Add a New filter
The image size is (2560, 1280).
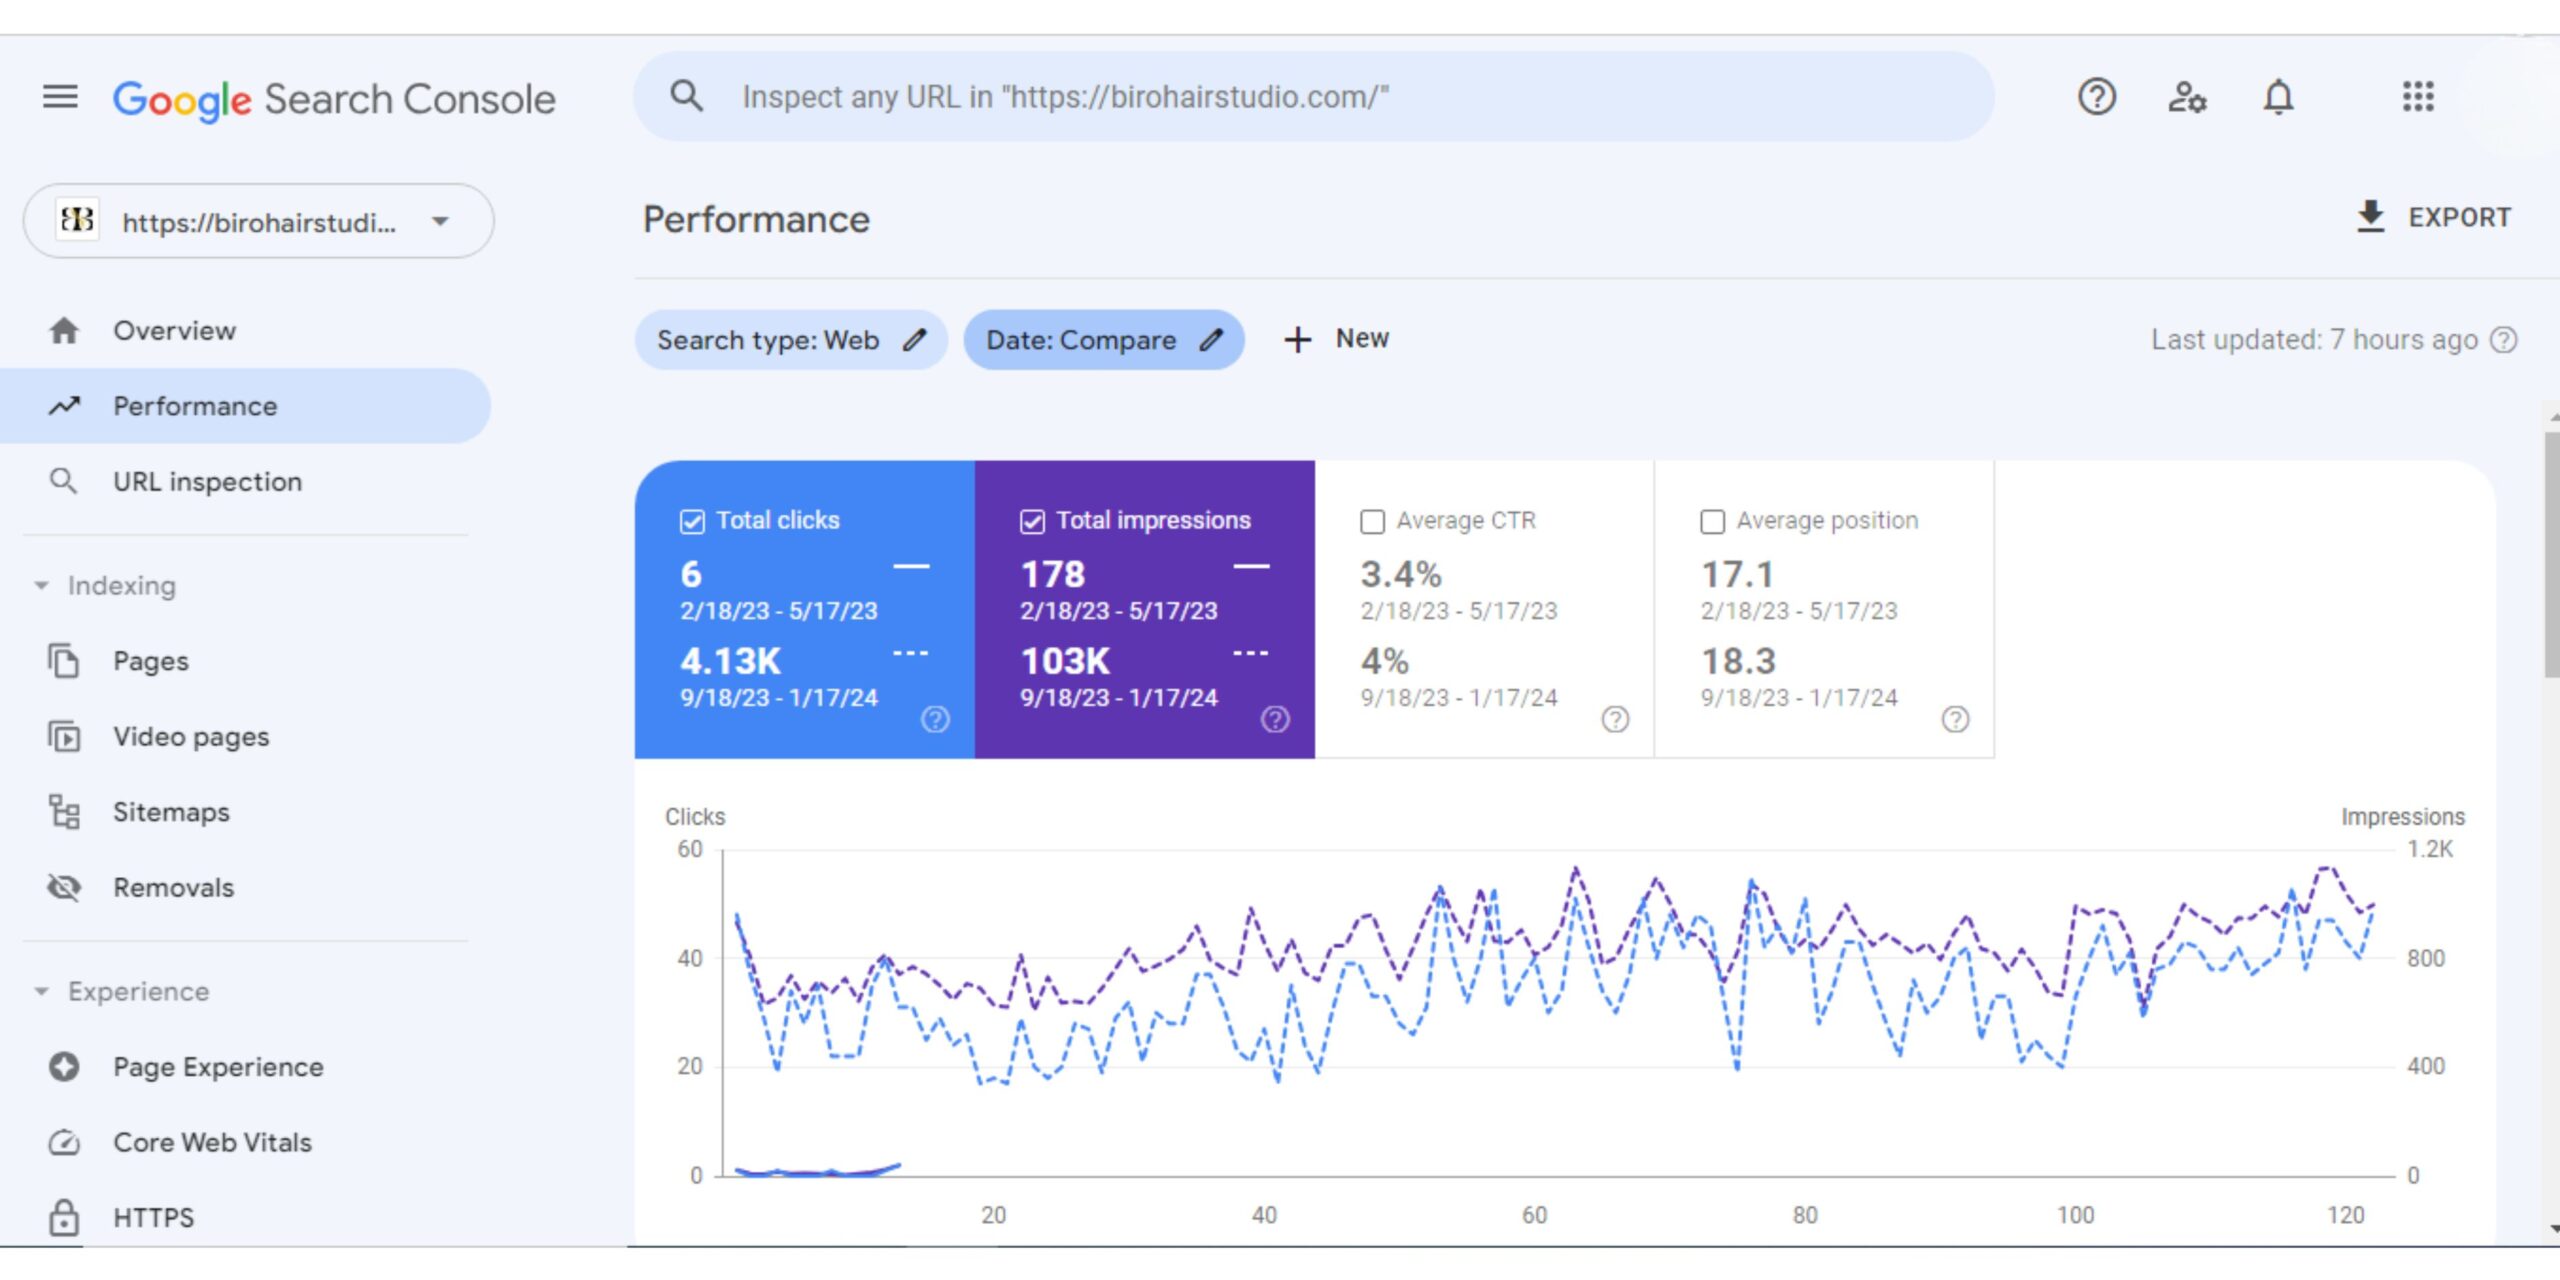click(x=1337, y=340)
